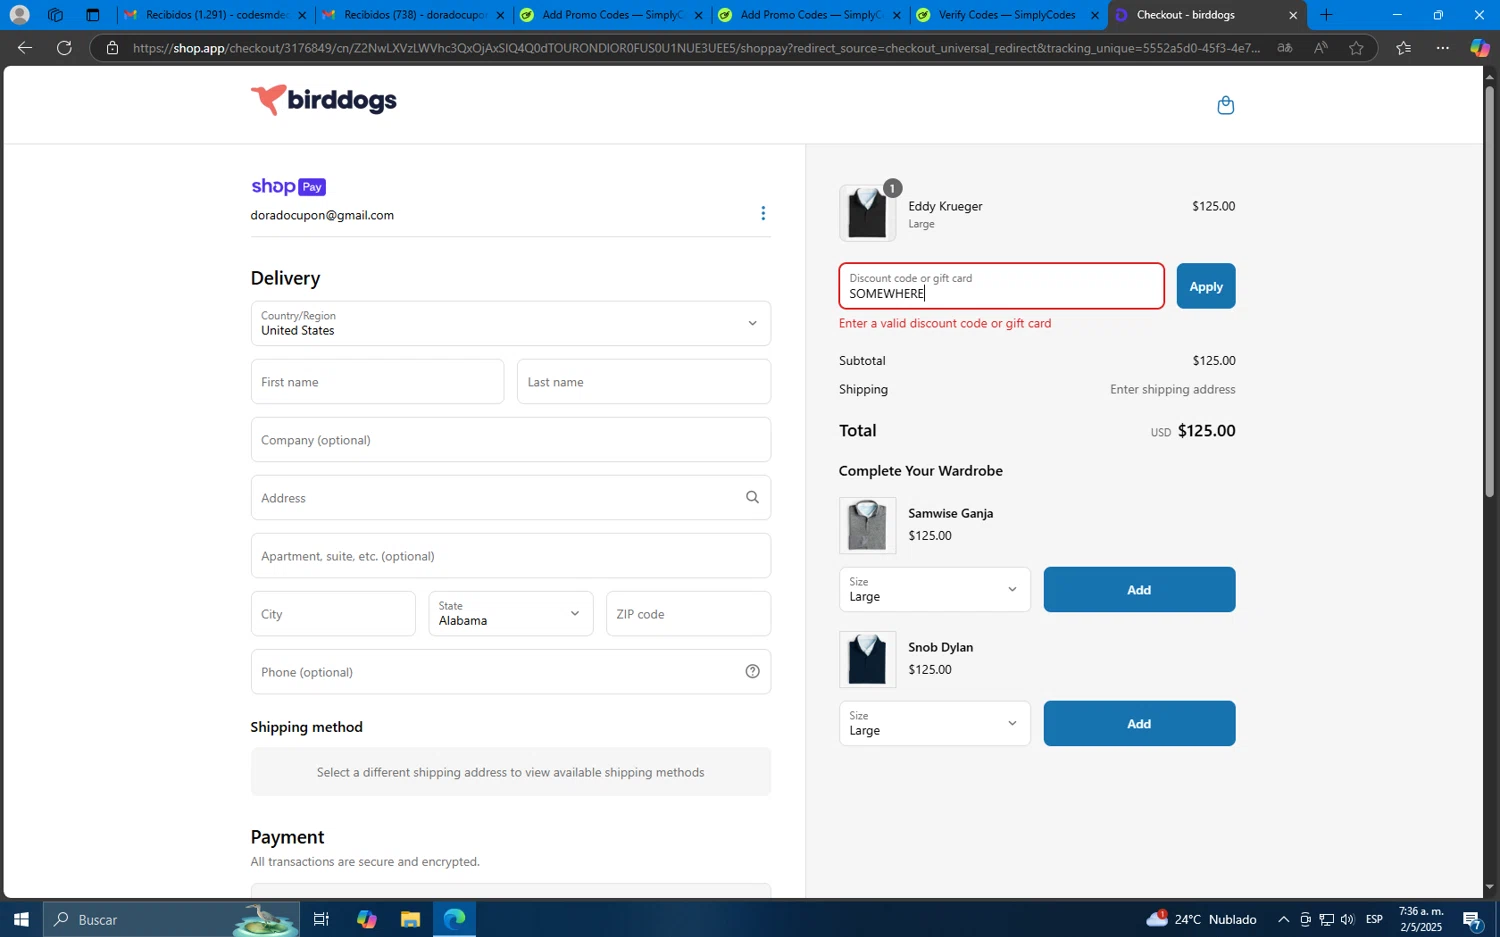The height and width of the screenshot is (937, 1500).
Task: Click the discount code input field
Action: [1001, 286]
